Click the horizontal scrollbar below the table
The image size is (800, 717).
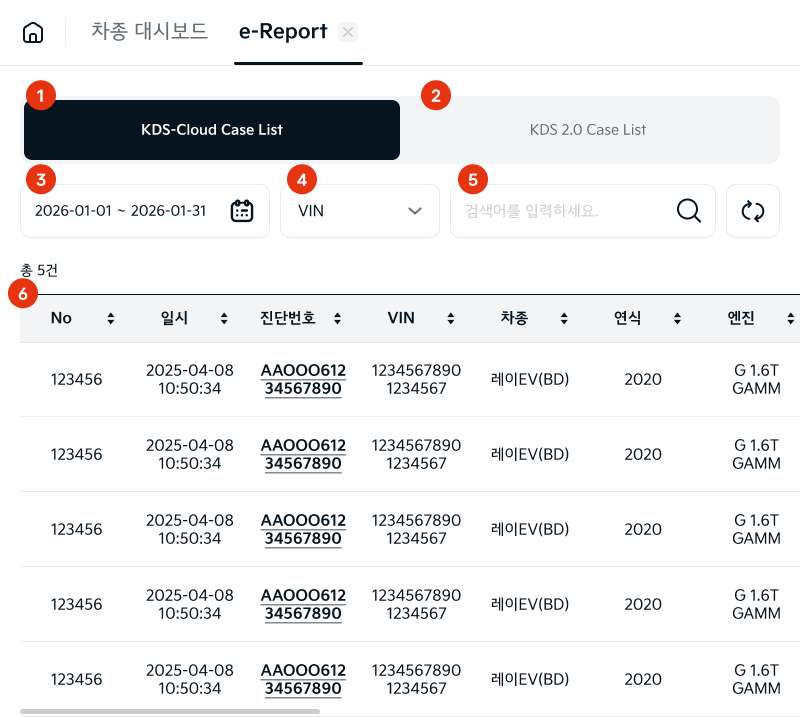170,711
